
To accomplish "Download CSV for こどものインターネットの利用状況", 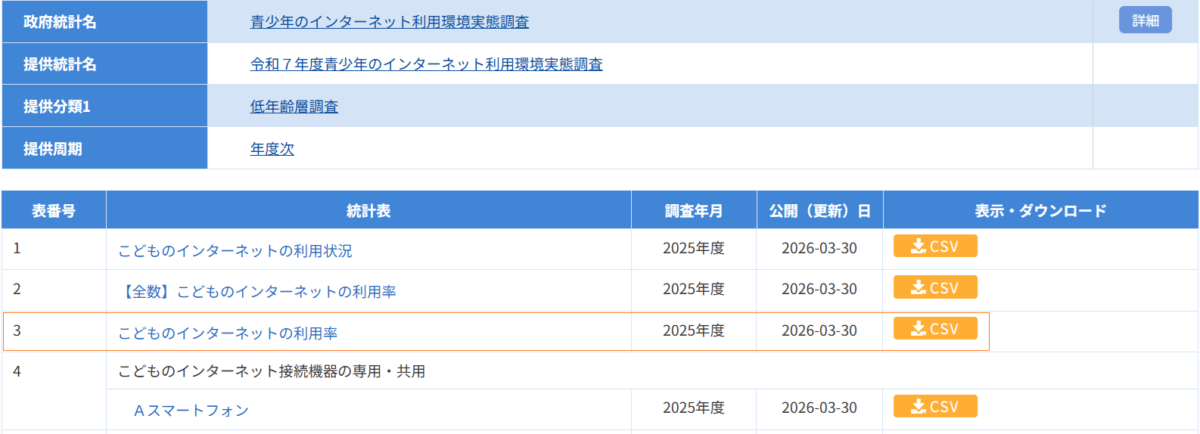I will [934, 247].
